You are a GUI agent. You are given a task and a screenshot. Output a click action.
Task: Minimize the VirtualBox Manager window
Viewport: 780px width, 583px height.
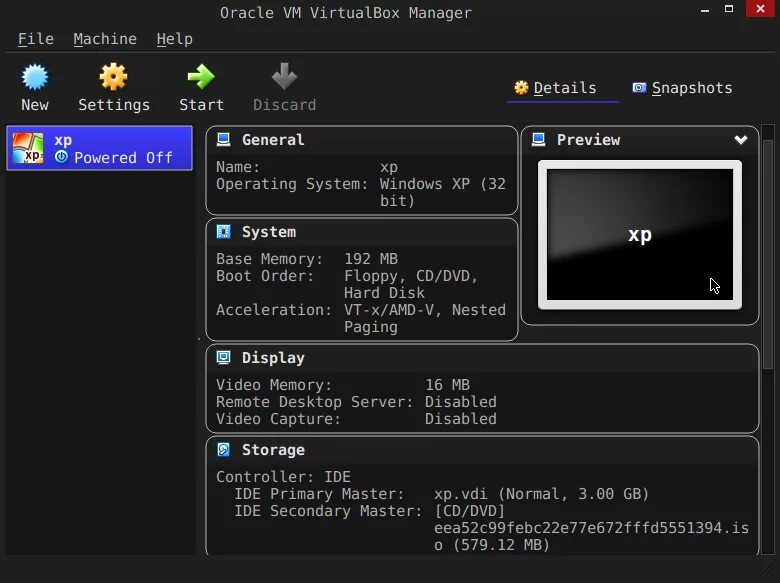(x=704, y=9)
